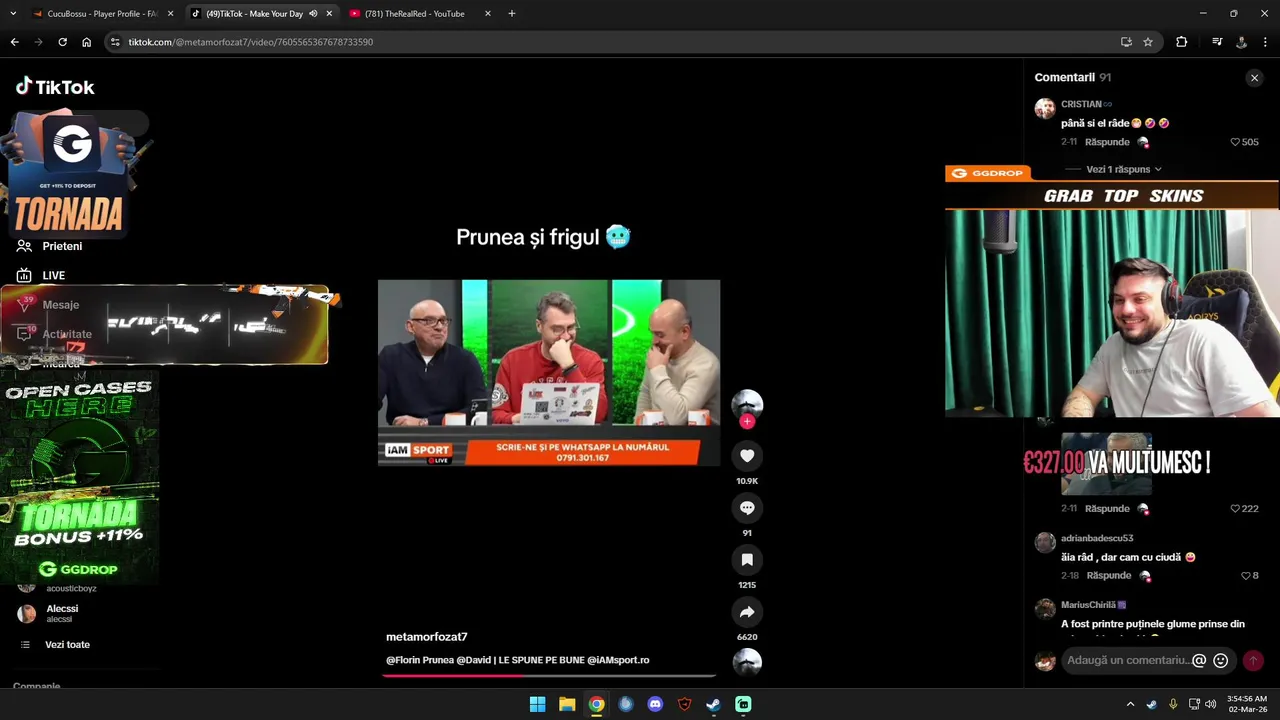Screen dimensions: 1280x720
Task: Open a new browser tab
Action: coord(512,14)
